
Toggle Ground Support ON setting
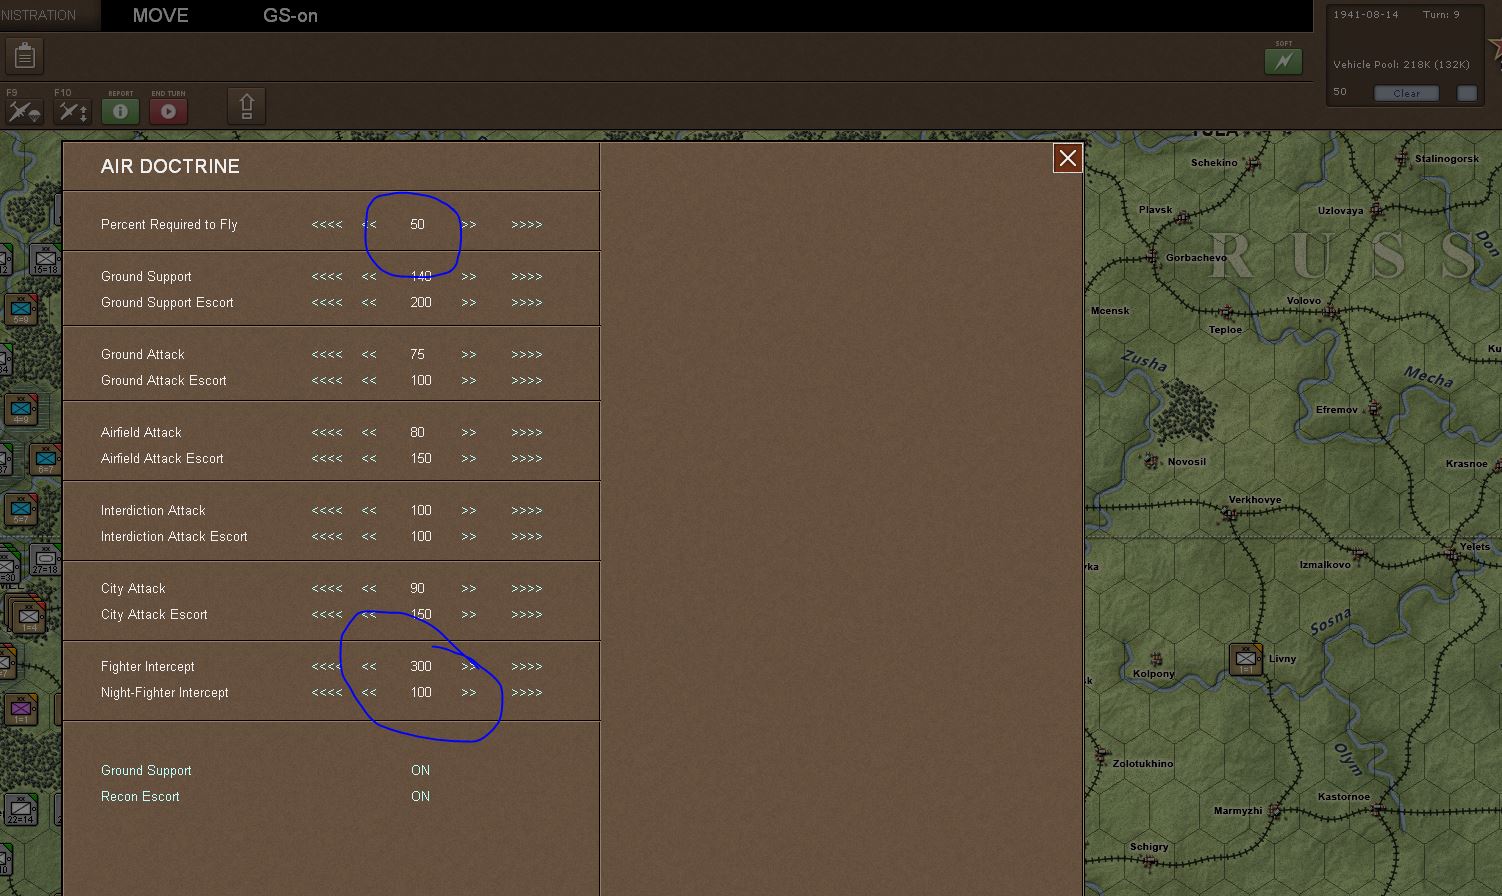point(420,770)
